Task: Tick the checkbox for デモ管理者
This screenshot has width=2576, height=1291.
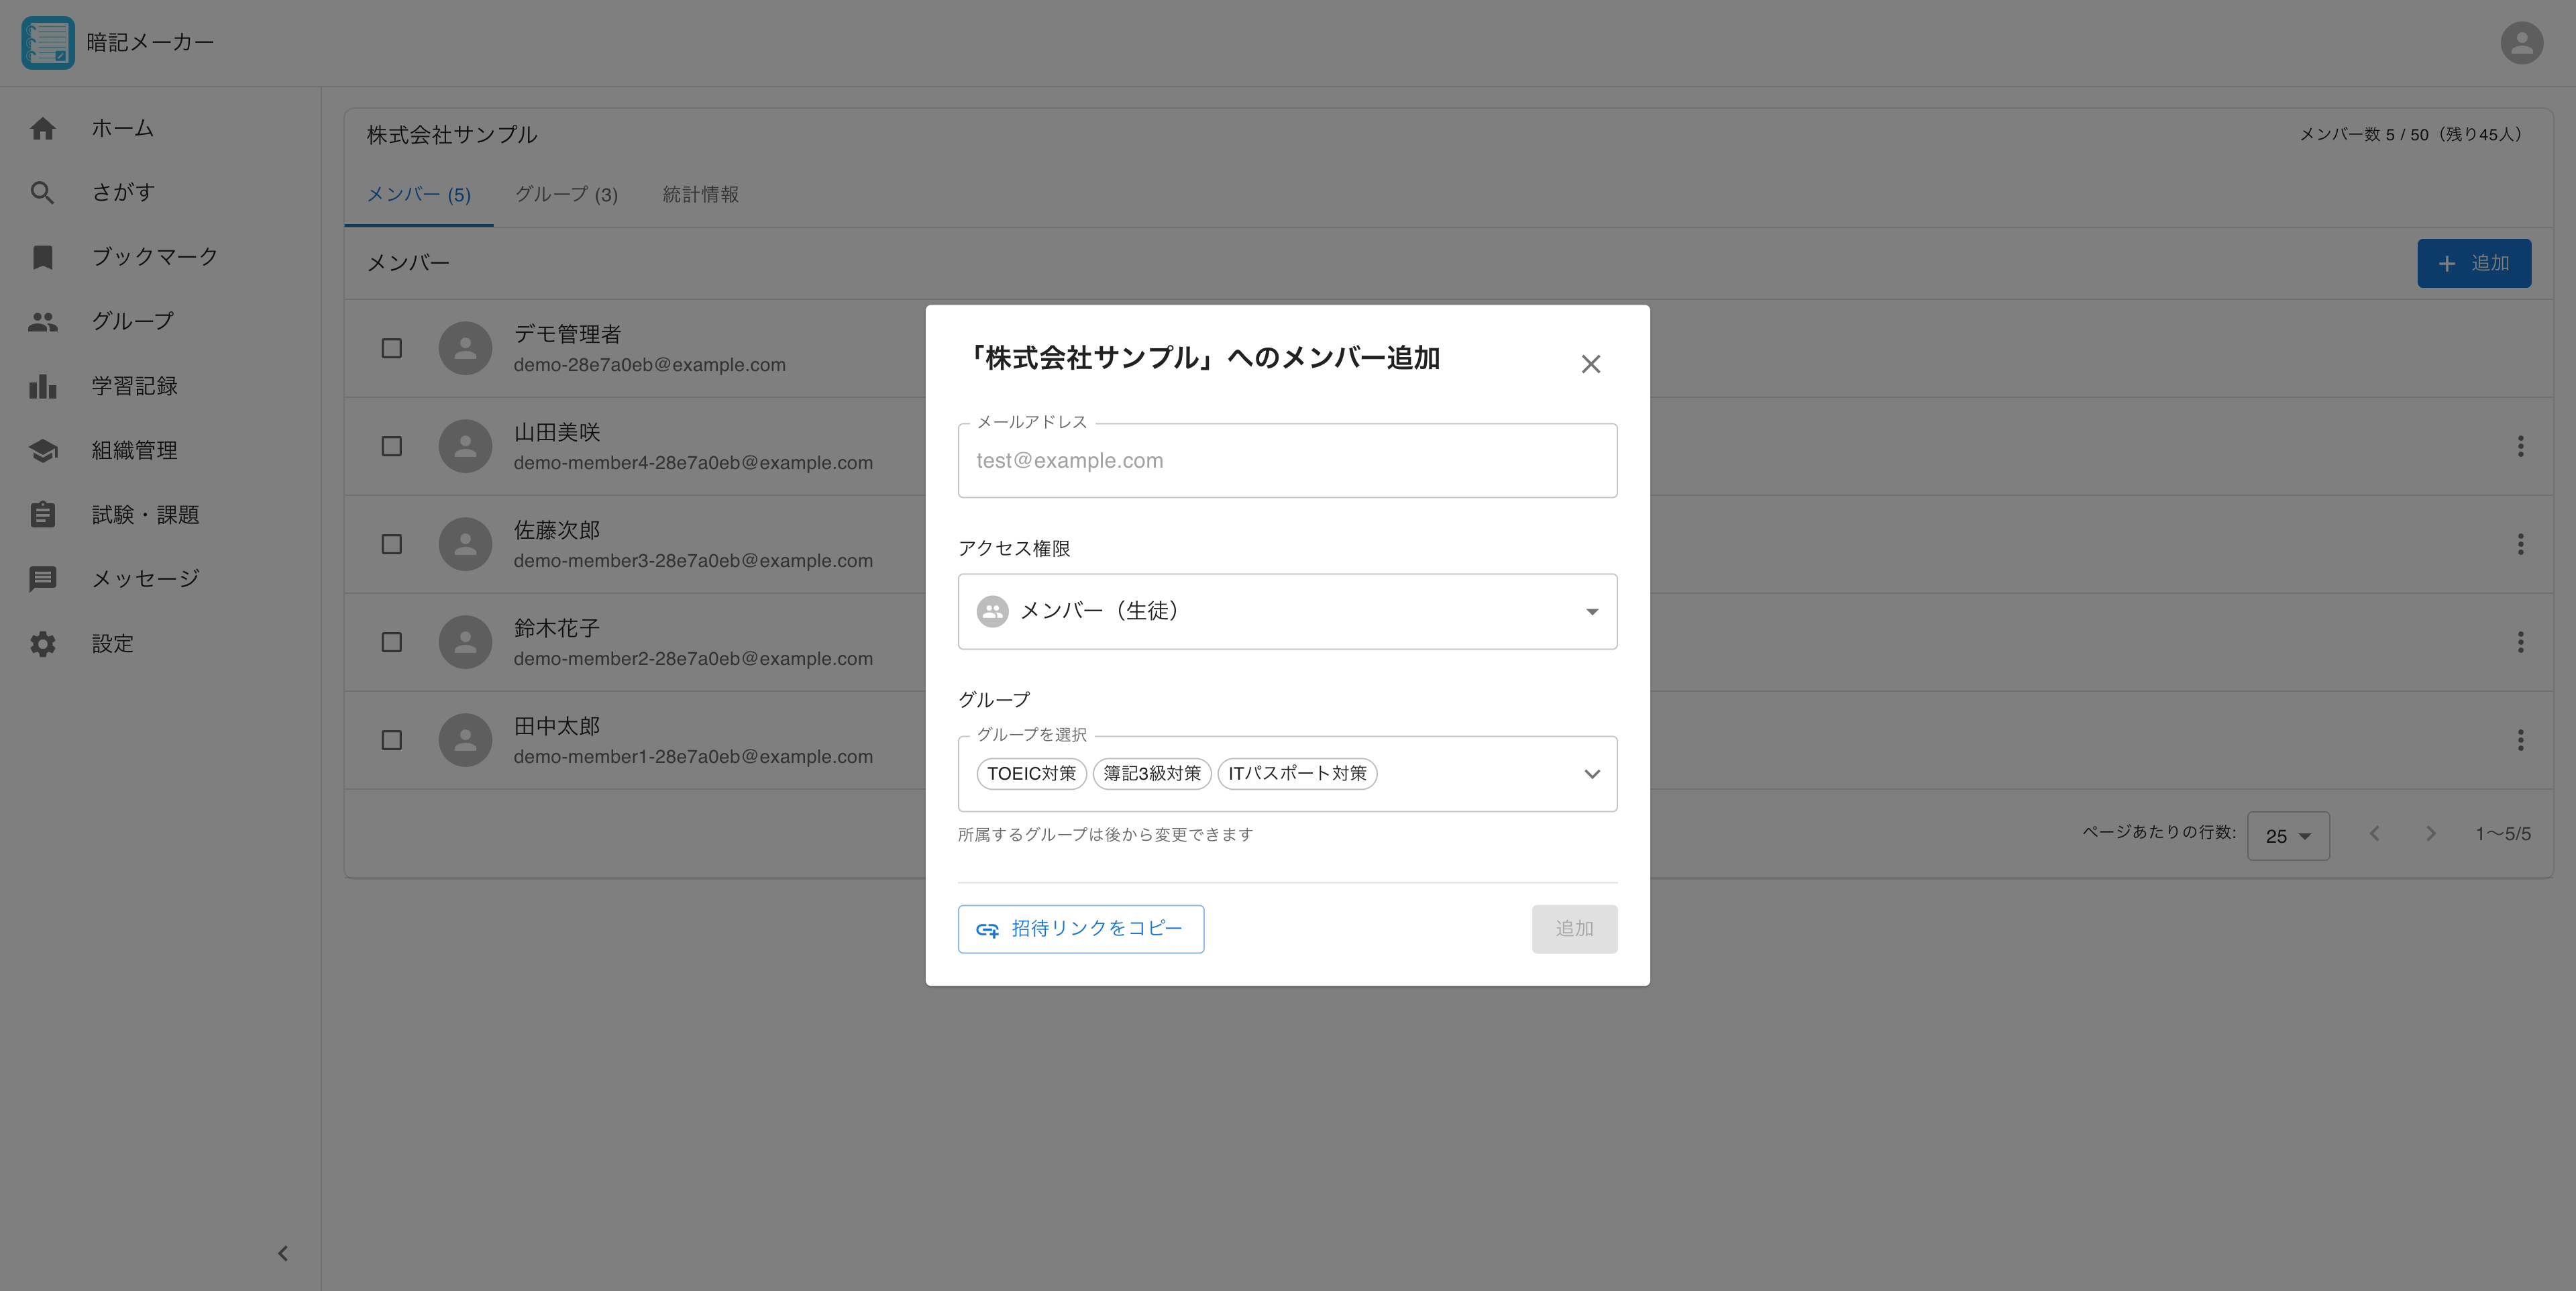Action: coord(392,348)
